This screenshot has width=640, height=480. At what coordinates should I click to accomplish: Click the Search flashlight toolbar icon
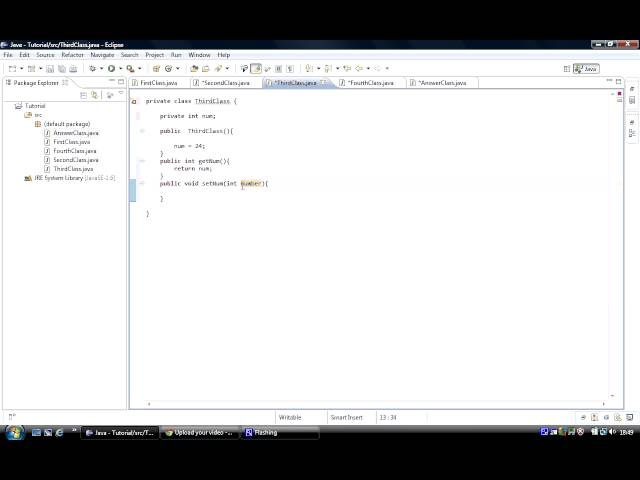pyautogui.click(x=218, y=69)
